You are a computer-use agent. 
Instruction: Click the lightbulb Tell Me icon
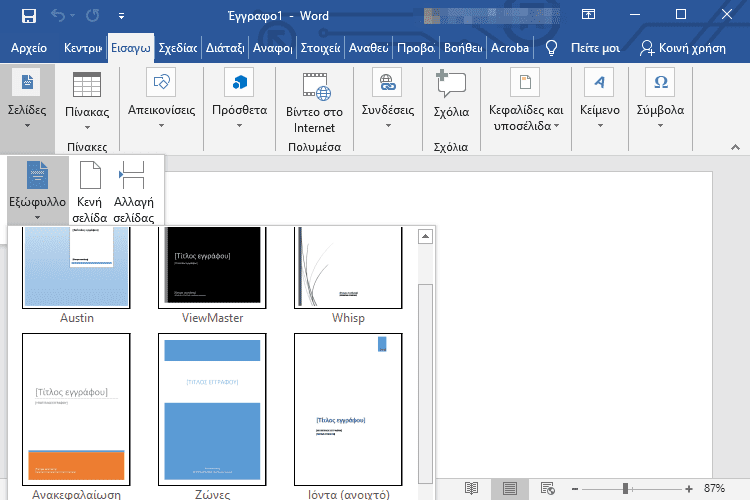(551, 48)
